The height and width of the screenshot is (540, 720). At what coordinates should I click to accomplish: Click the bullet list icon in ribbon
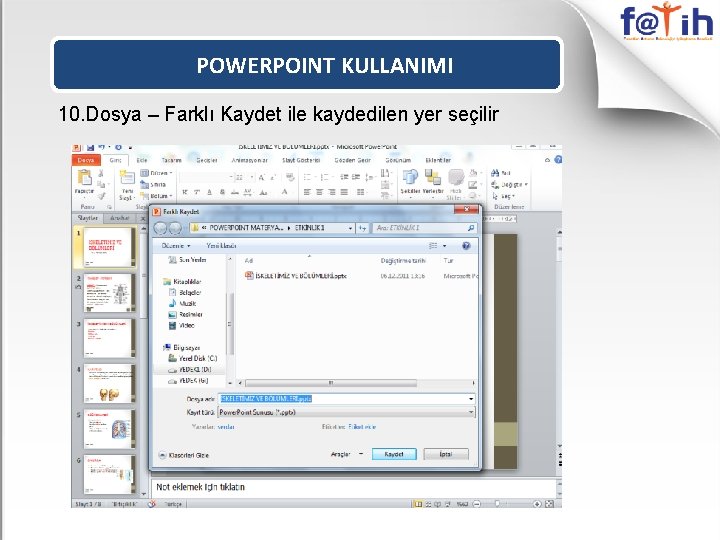[308, 177]
